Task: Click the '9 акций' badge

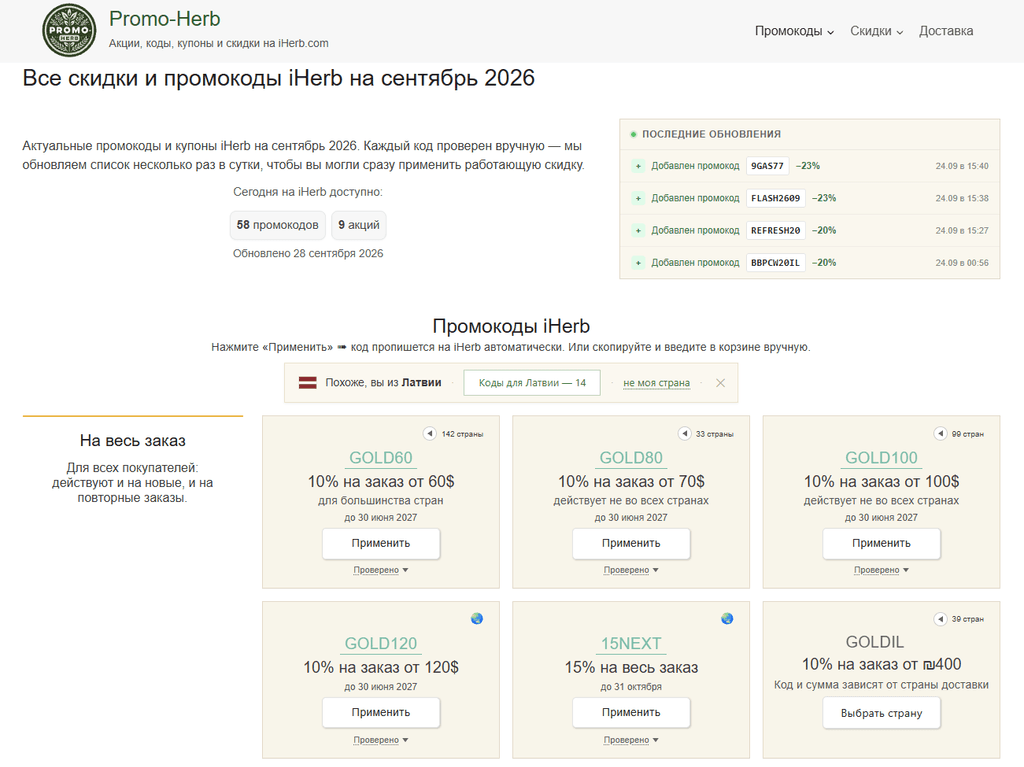Action: click(359, 225)
